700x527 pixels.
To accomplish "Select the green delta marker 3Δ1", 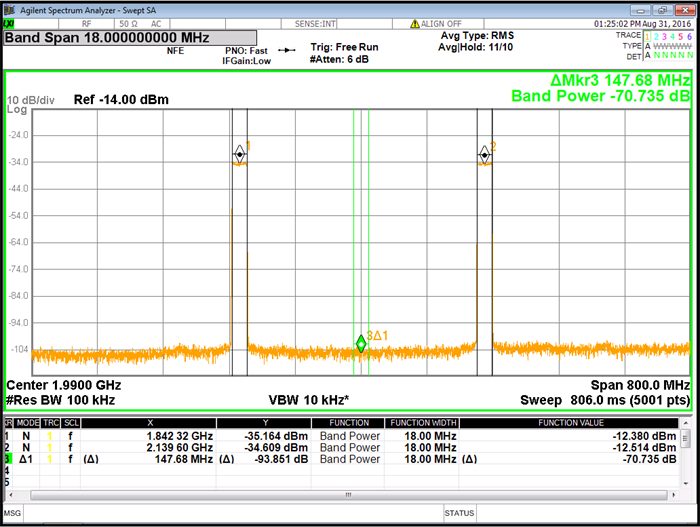I will coord(361,344).
